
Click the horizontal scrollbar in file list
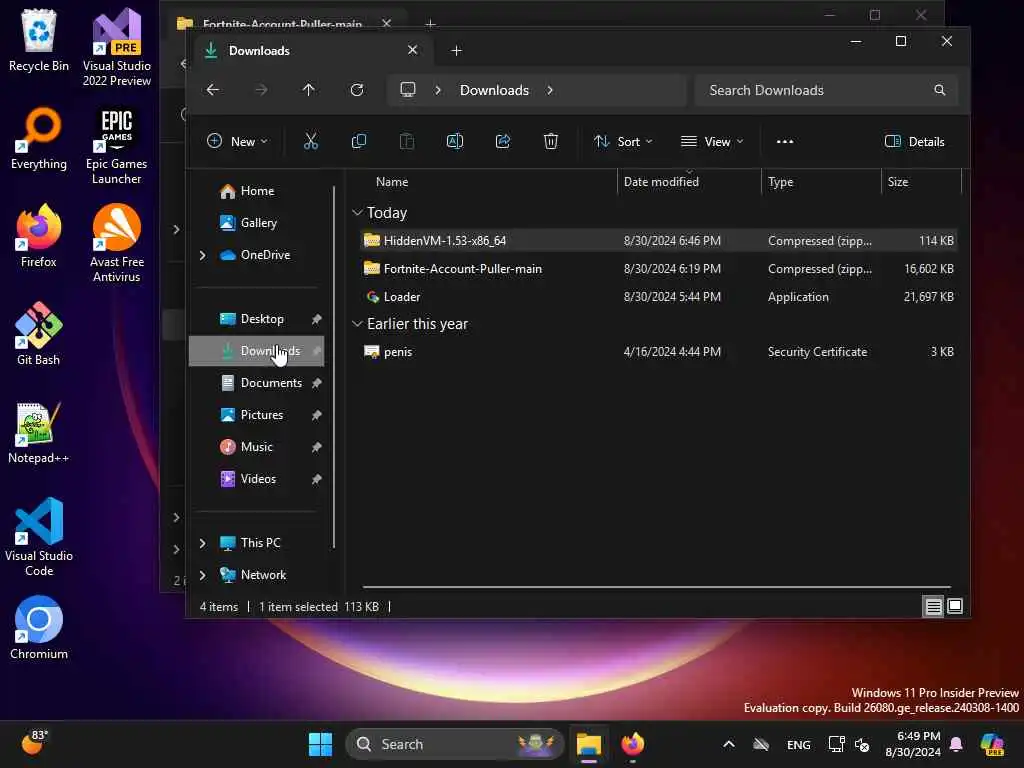coord(656,587)
